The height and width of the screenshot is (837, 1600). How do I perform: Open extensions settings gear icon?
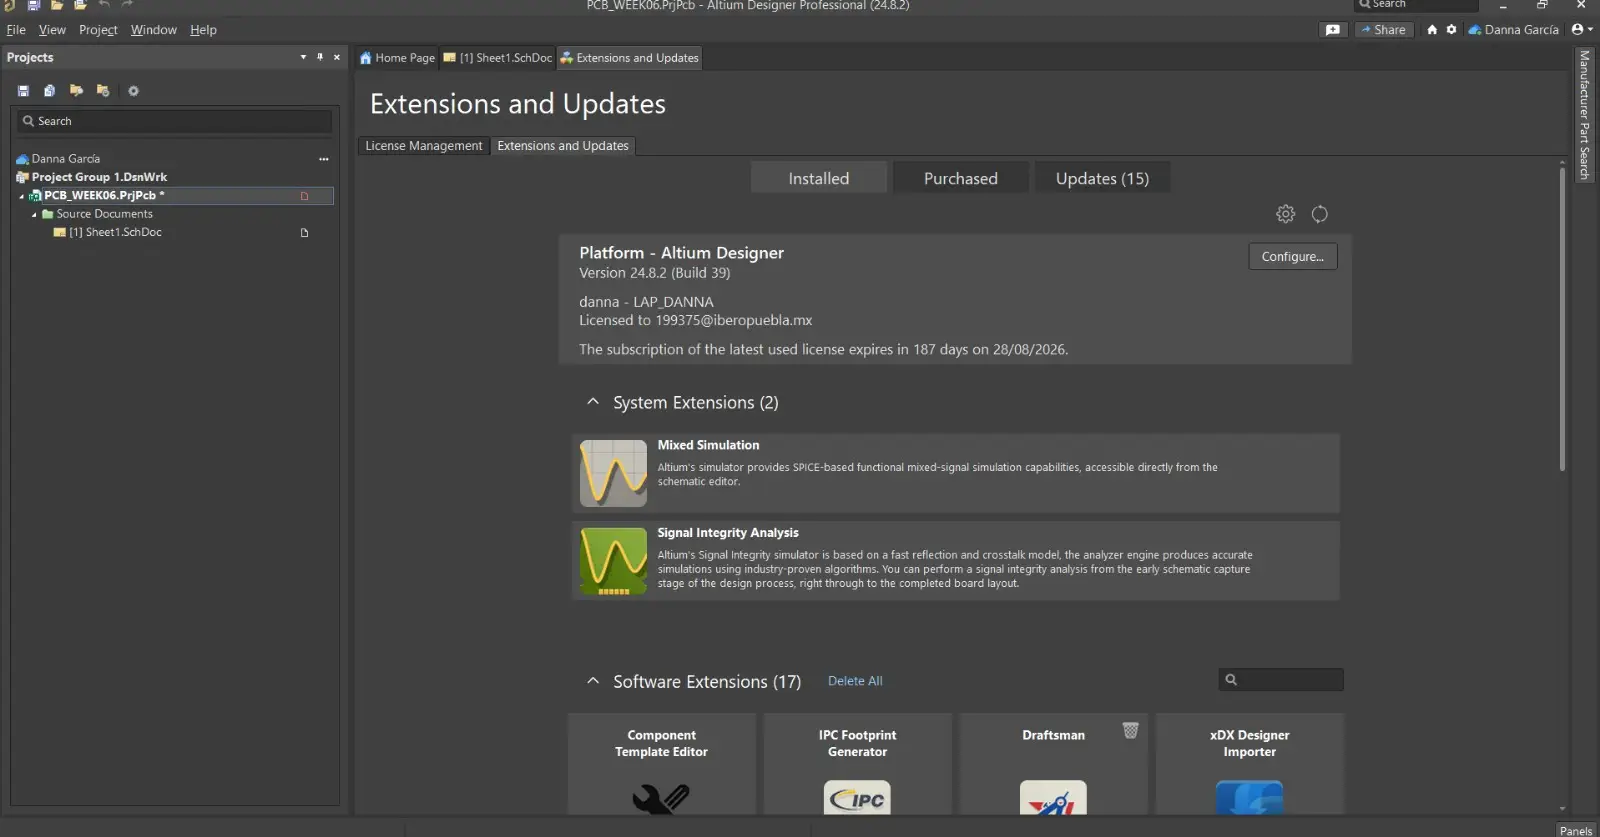pos(1286,214)
